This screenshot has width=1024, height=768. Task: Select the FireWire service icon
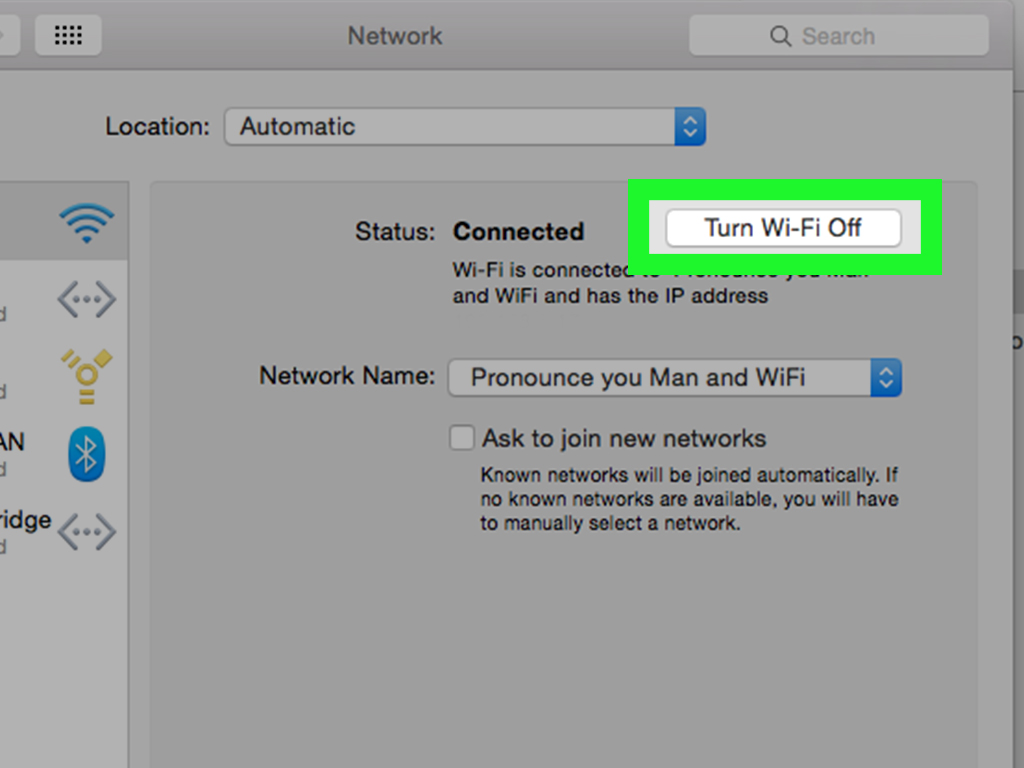click(x=86, y=375)
